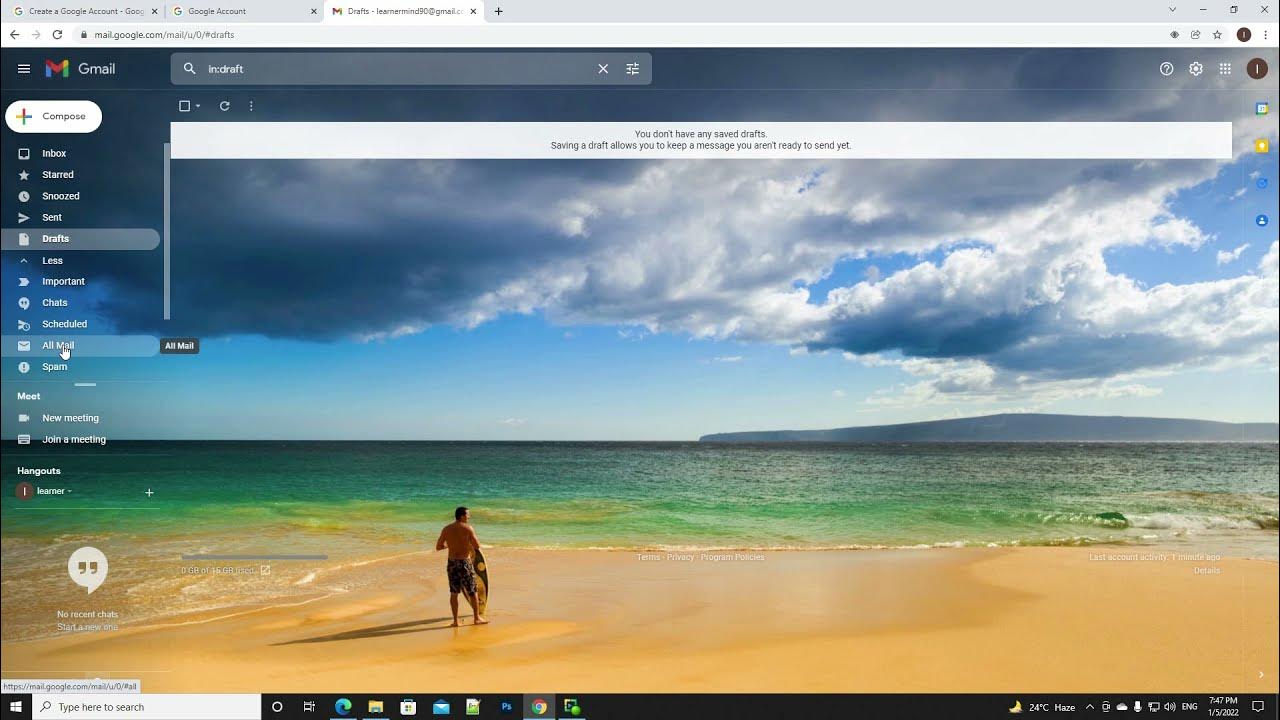Screen dimensions: 1280x720
Task: Open the More three-dot toolbar menu
Action: point(251,106)
